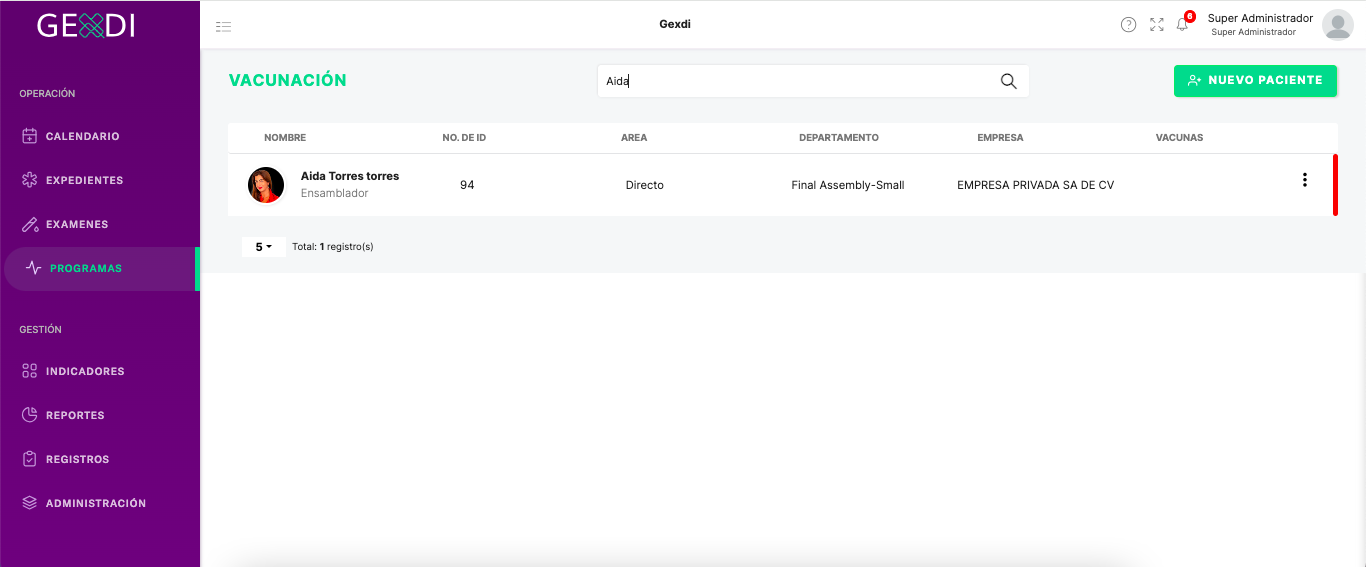Open the Expedientes menu item
Image resolution: width=1366 pixels, height=567 pixels.
click(100, 180)
